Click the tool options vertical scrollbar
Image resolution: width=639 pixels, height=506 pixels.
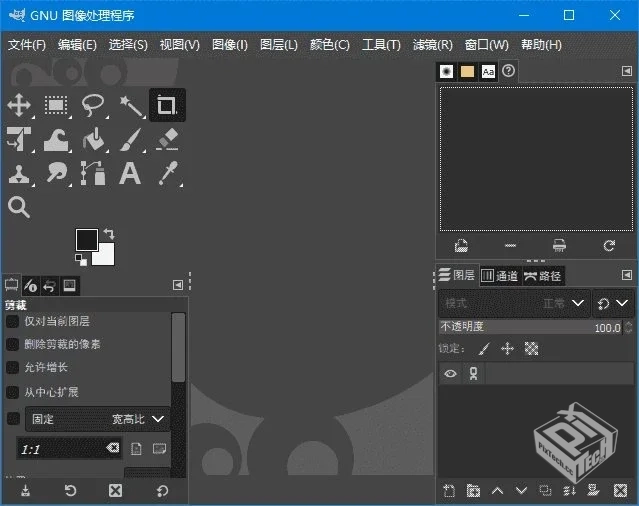tap(178, 348)
